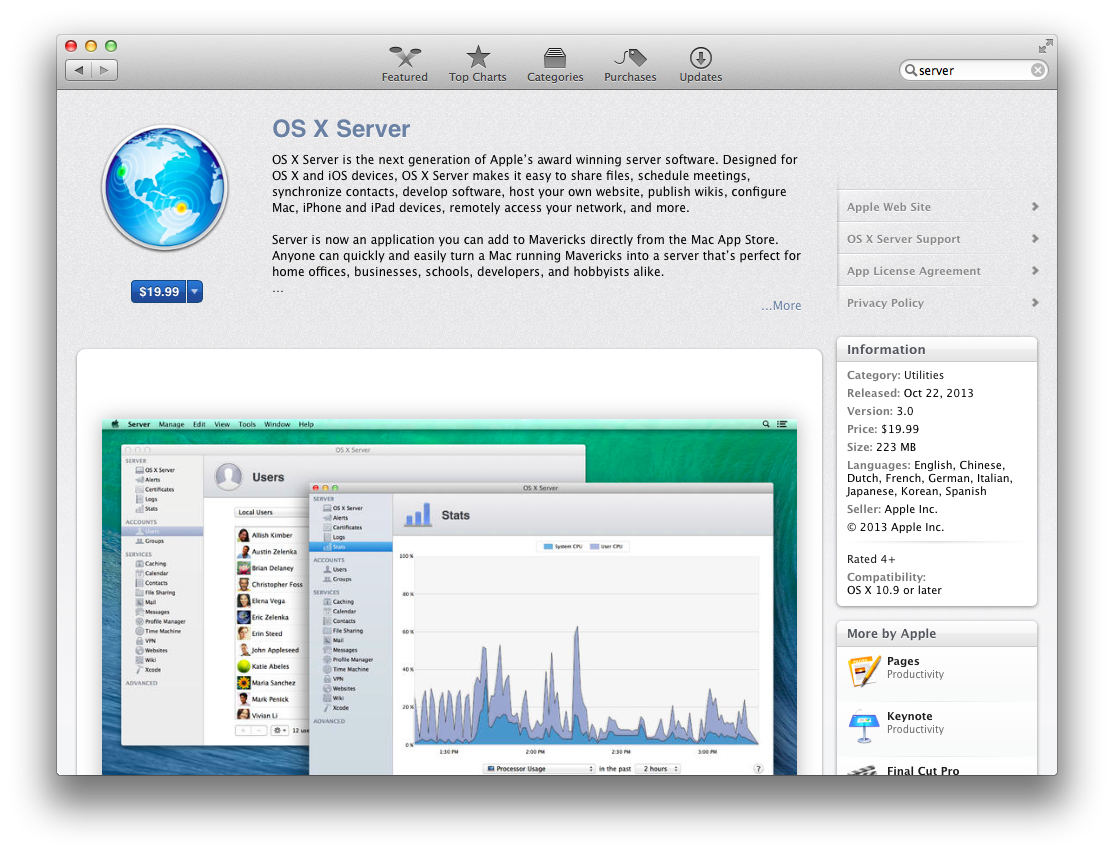Screen dimensions: 1114x854
Task: Open the Updates tab
Action: tap(701, 65)
